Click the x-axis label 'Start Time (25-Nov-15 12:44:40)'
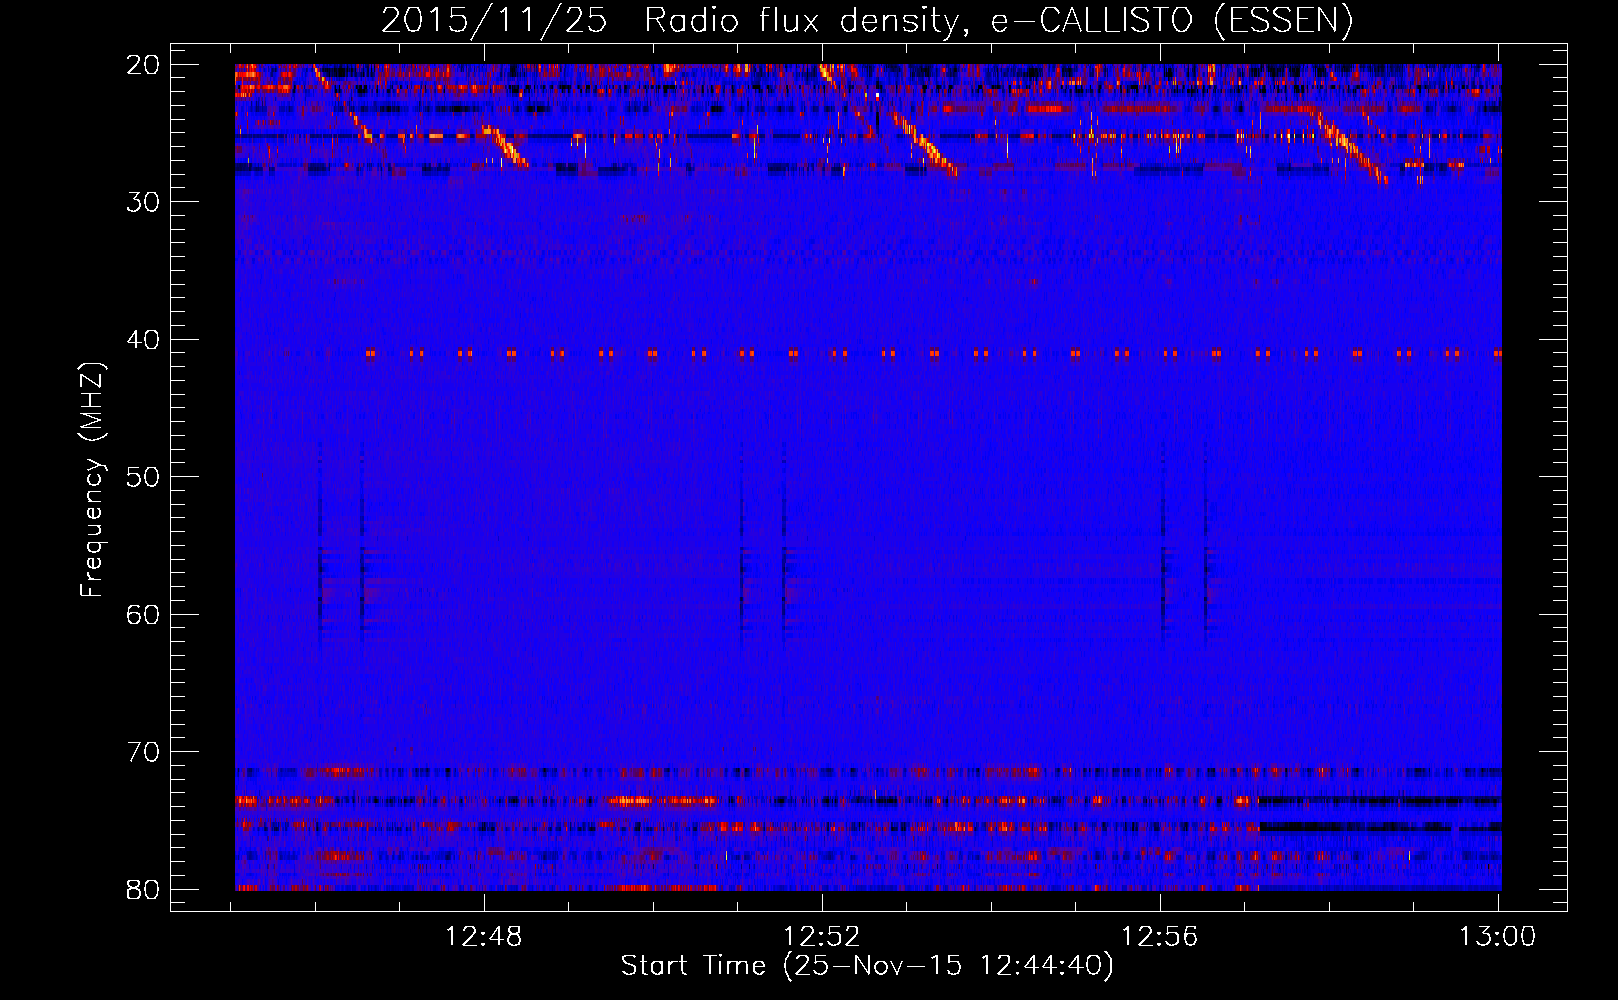This screenshot has height=1000, width=1618. click(x=867, y=966)
